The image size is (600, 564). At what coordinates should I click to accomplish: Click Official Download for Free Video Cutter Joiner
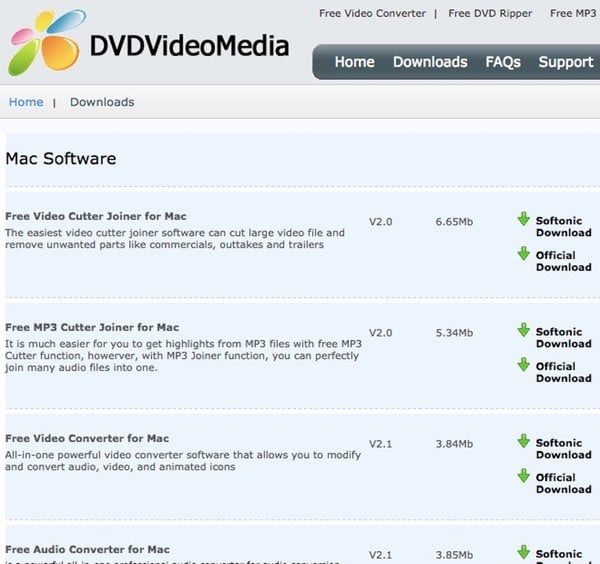coord(564,261)
